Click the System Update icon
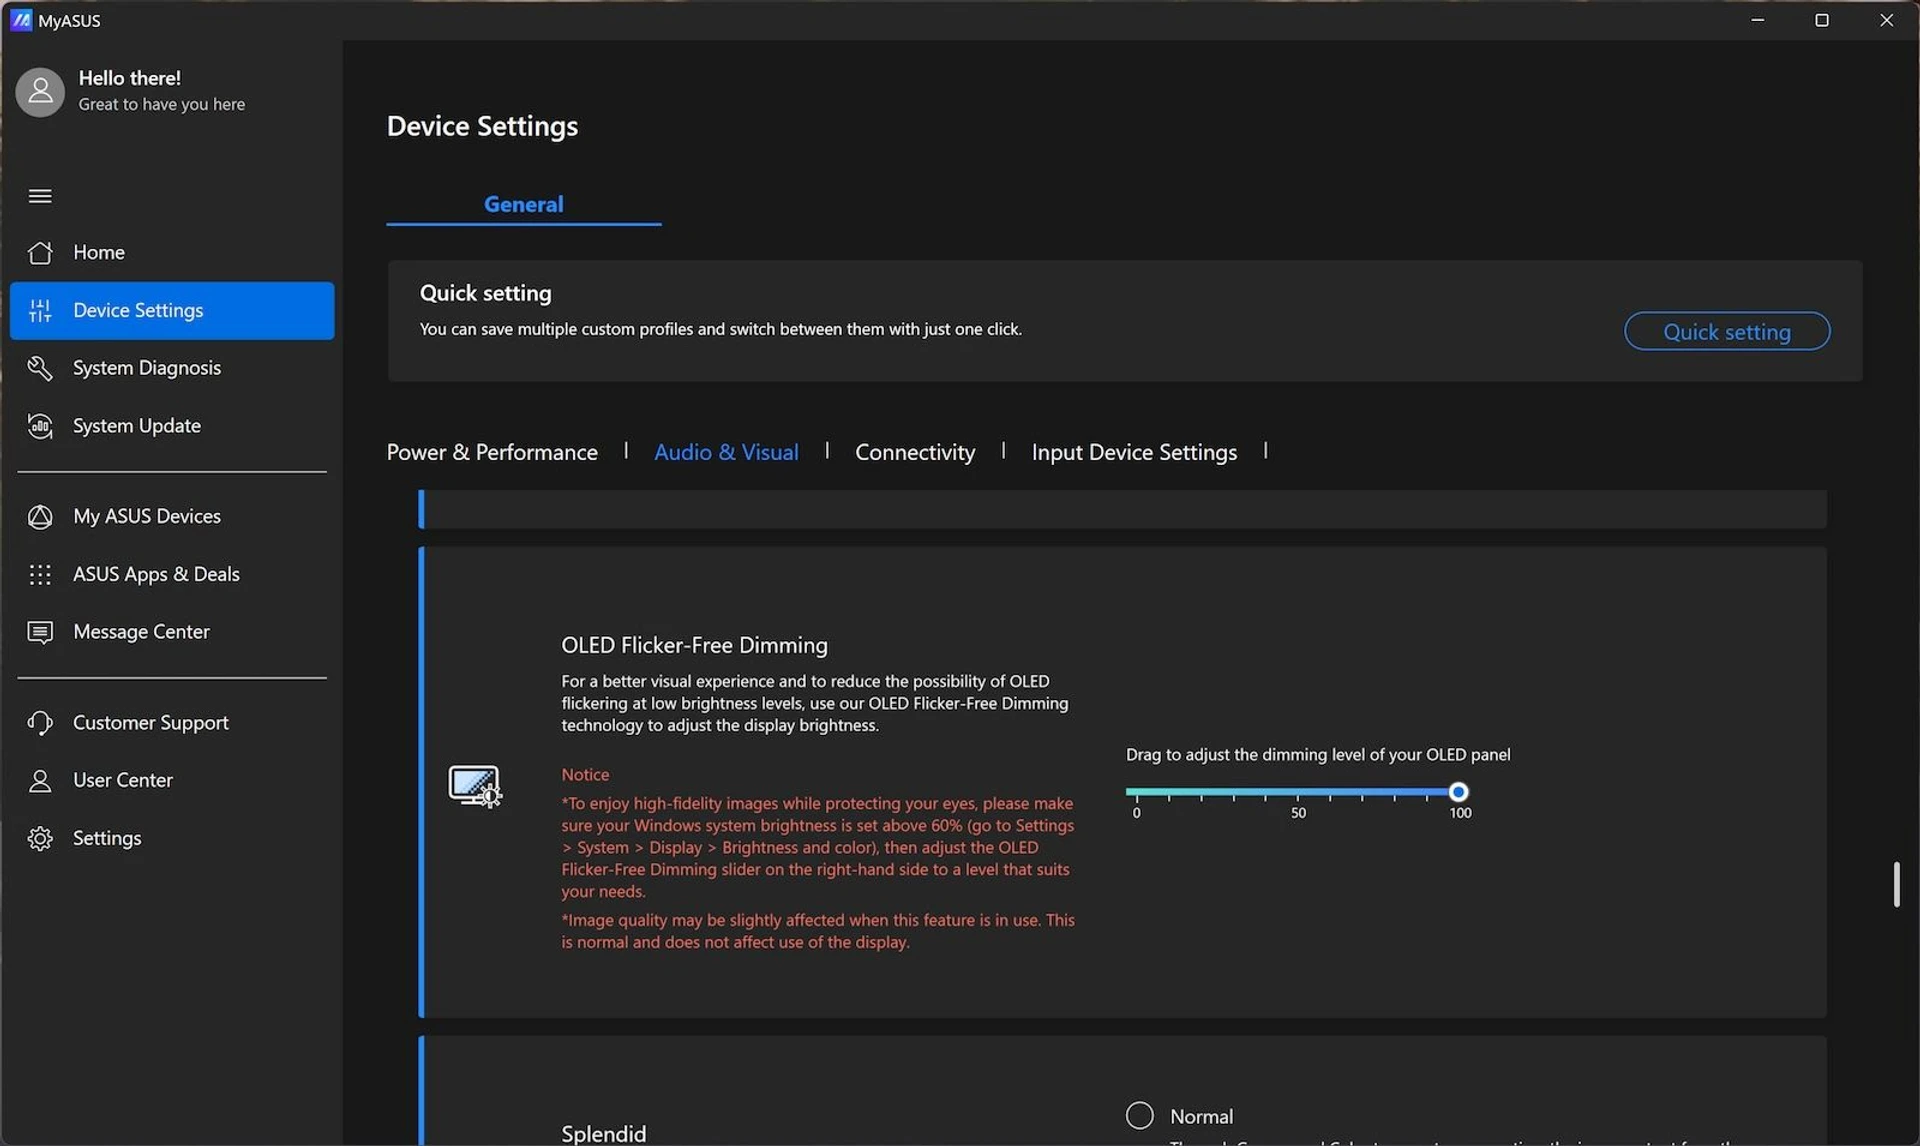Screen dimensions: 1920x1146 click(x=40, y=426)
